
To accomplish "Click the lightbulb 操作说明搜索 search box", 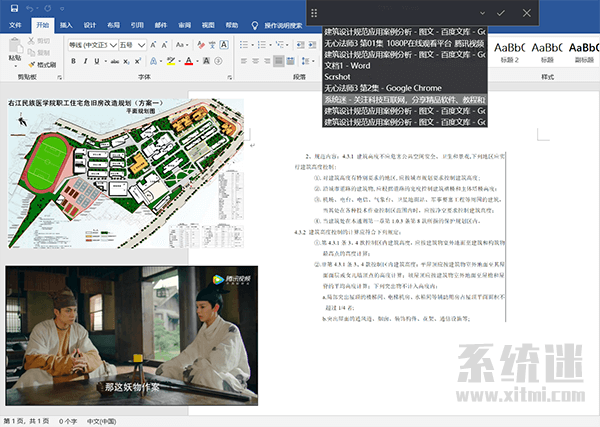I will pyautogui.click(x=278, y=25).
